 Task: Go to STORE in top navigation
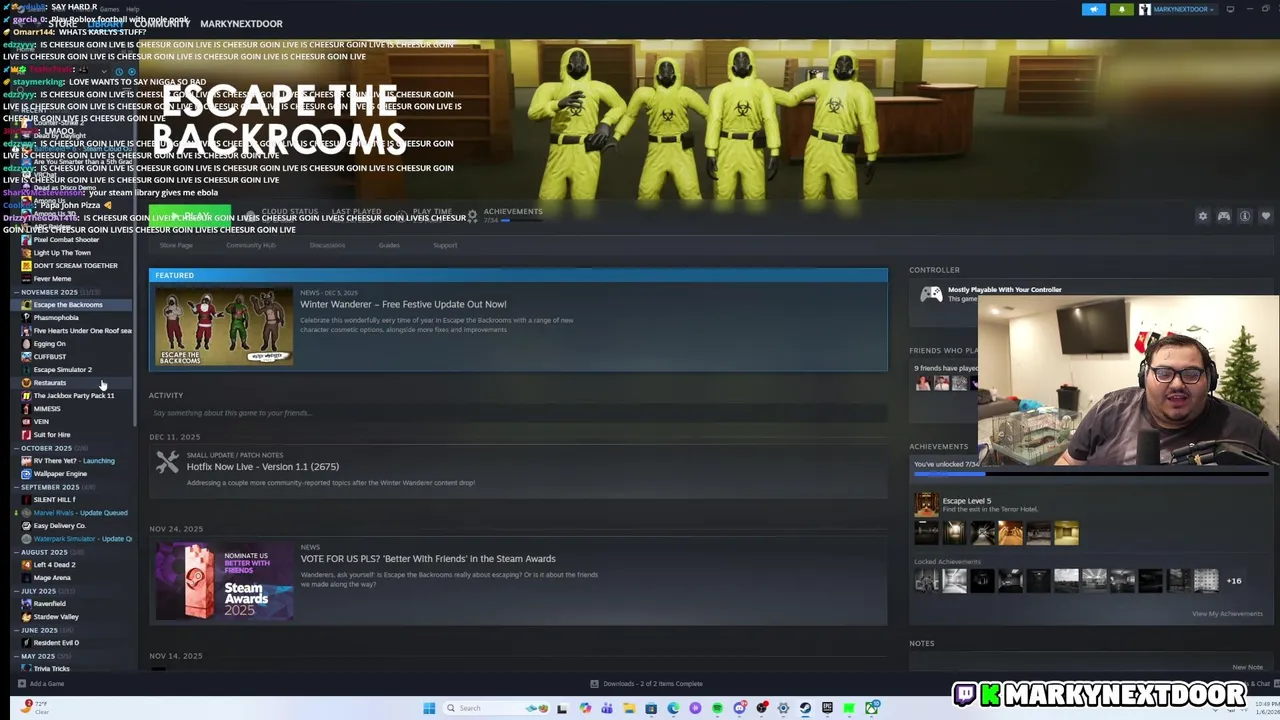tap(62, 23)
